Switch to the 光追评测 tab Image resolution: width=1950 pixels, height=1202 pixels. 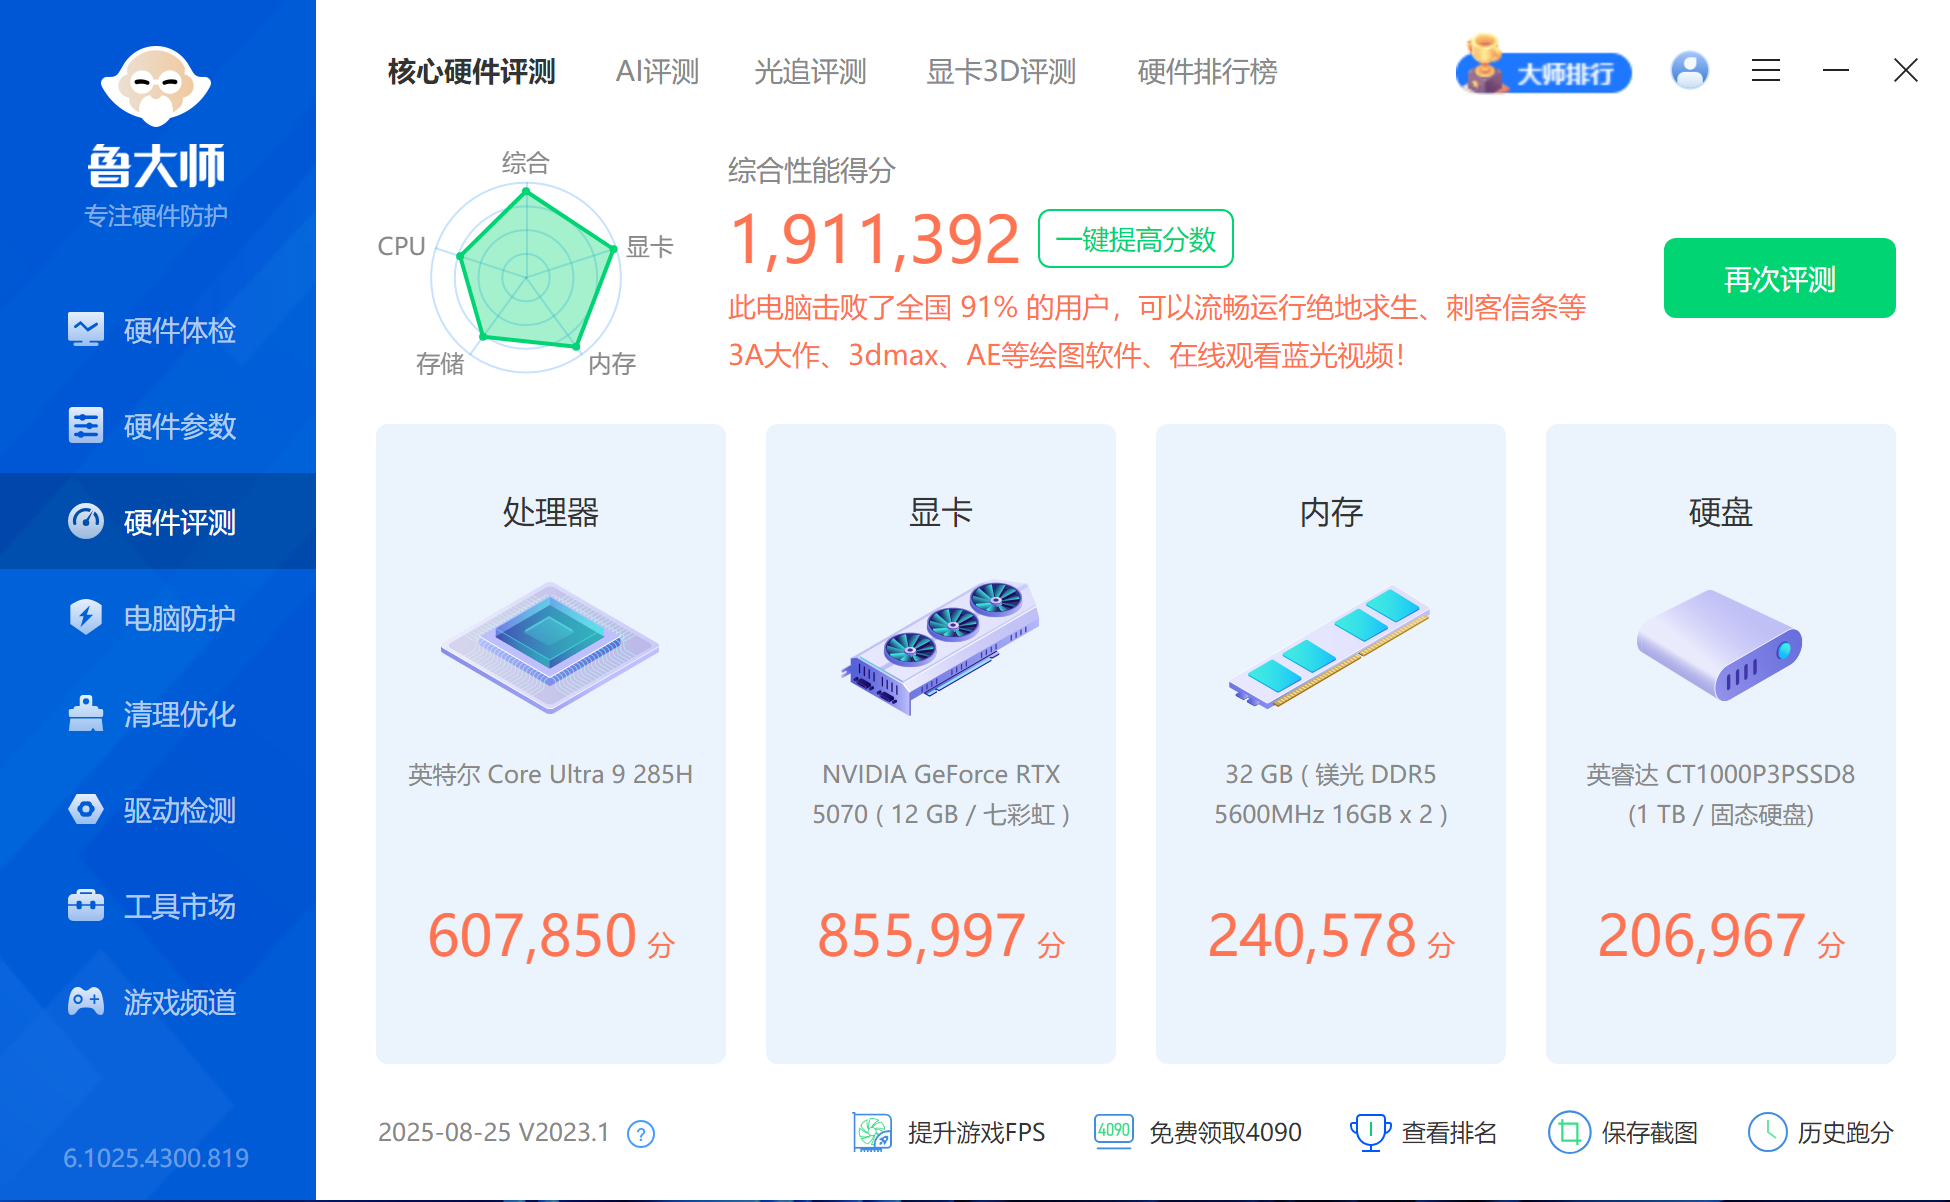(810, 72)
